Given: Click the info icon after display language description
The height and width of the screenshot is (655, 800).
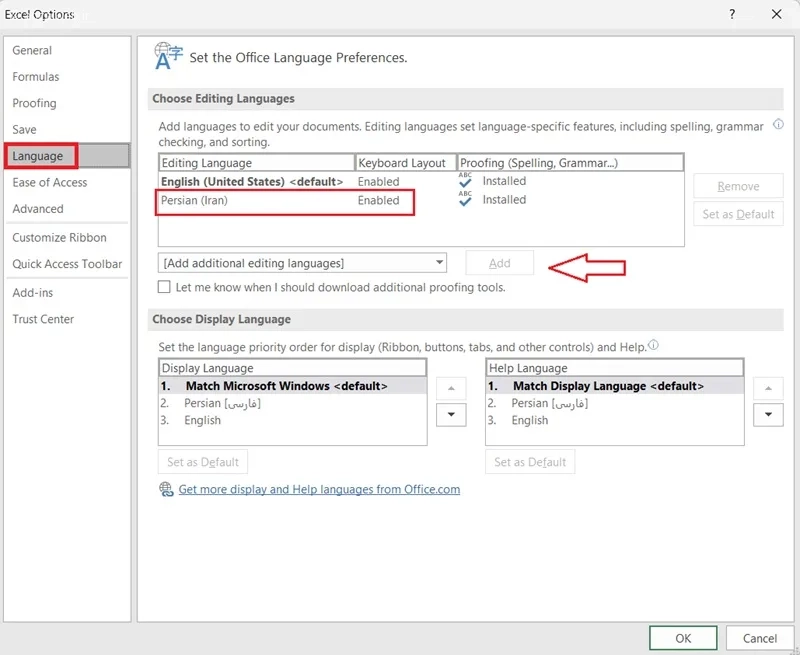Looking at the screenshot, I should coord(654,345).
